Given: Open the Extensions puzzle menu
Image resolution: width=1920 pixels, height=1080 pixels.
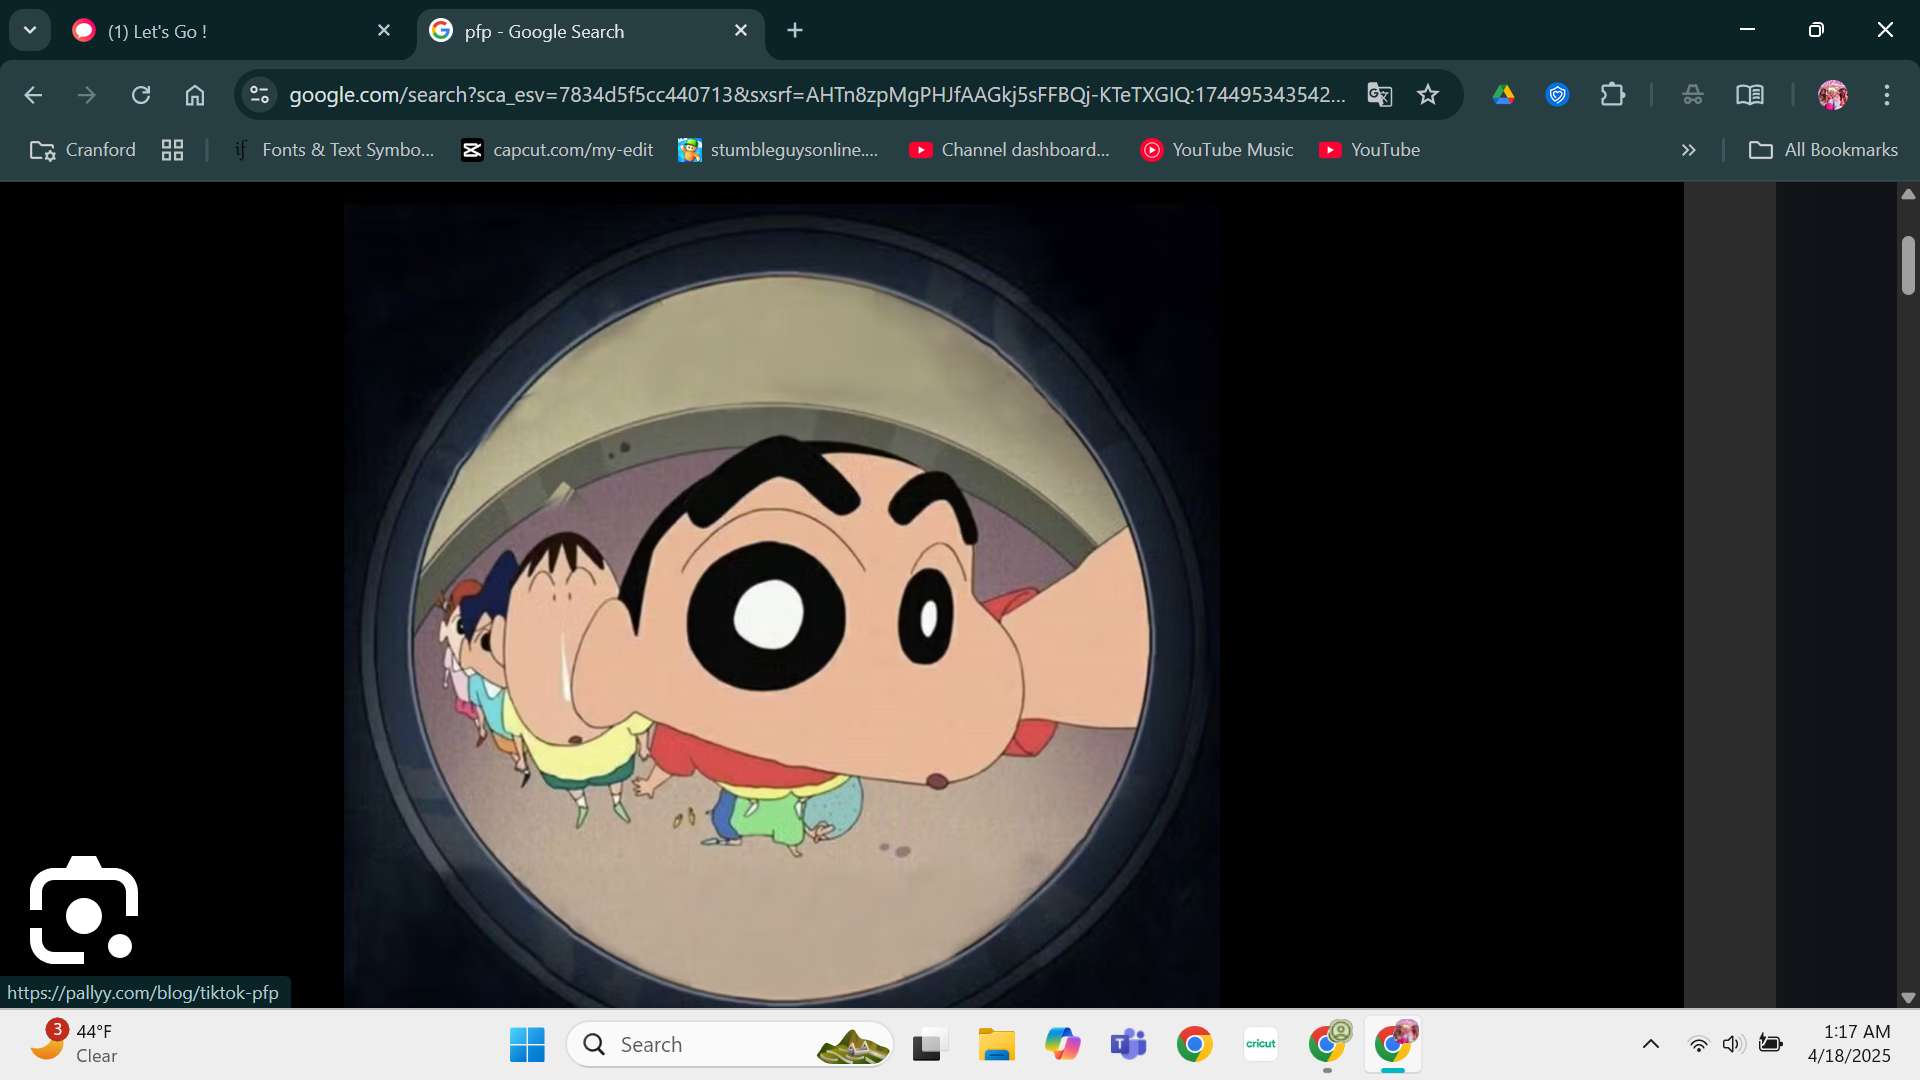Looking at the screenshot, I should point(1612,95).
